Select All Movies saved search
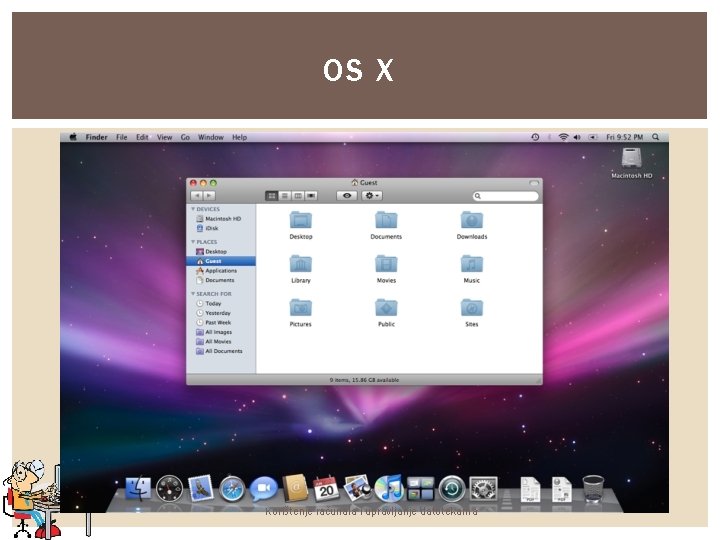 click(221, 342)
